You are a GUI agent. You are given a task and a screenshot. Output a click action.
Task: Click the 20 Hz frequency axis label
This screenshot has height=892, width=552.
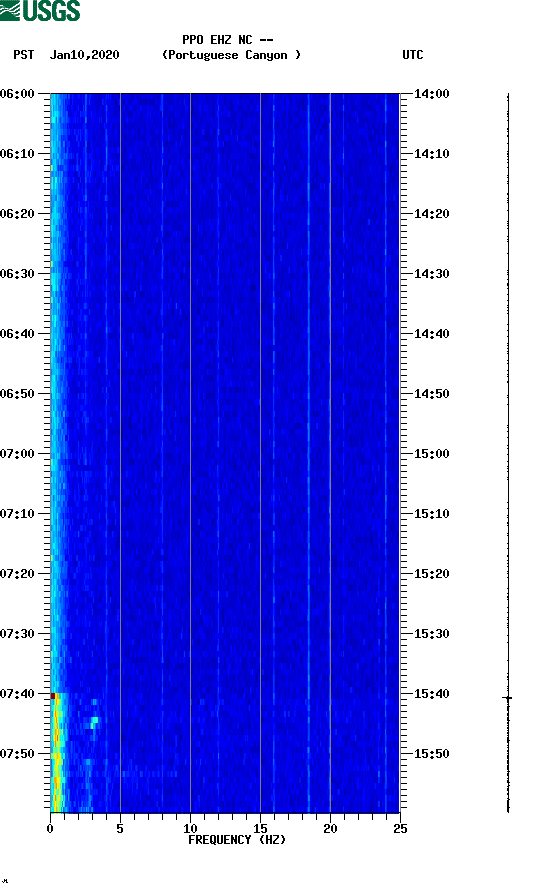[330, 829]
